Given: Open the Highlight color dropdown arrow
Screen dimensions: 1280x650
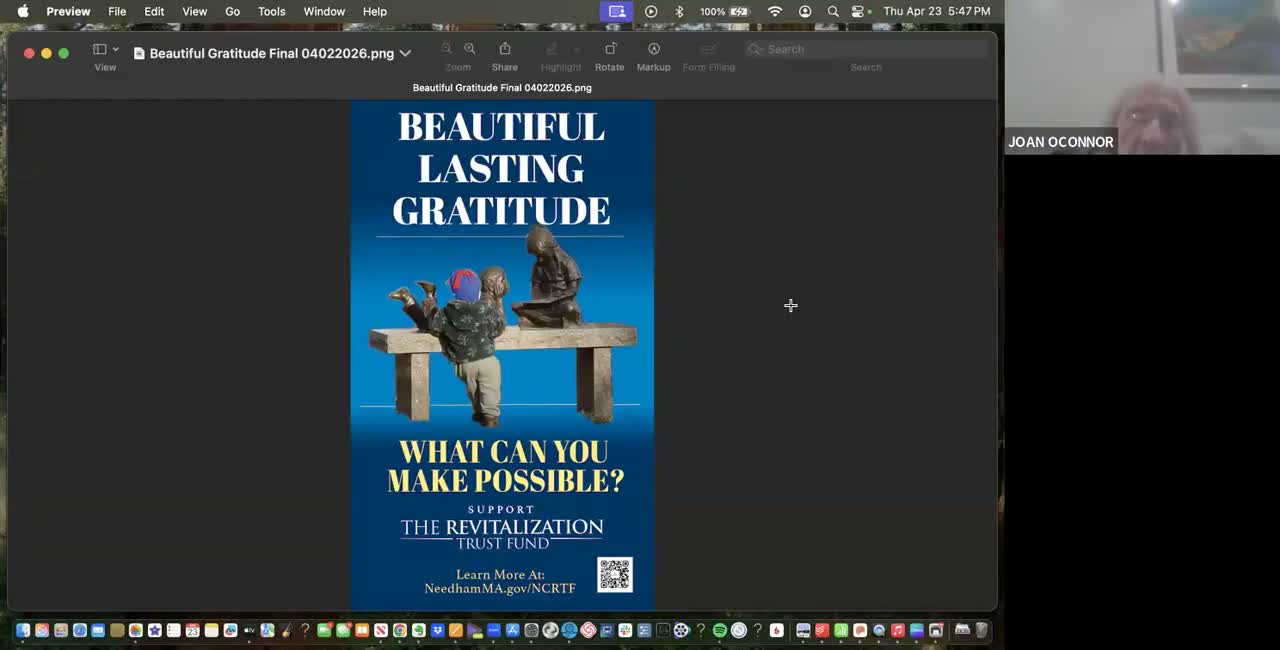Looking at the screenshot, I should 576,49.
